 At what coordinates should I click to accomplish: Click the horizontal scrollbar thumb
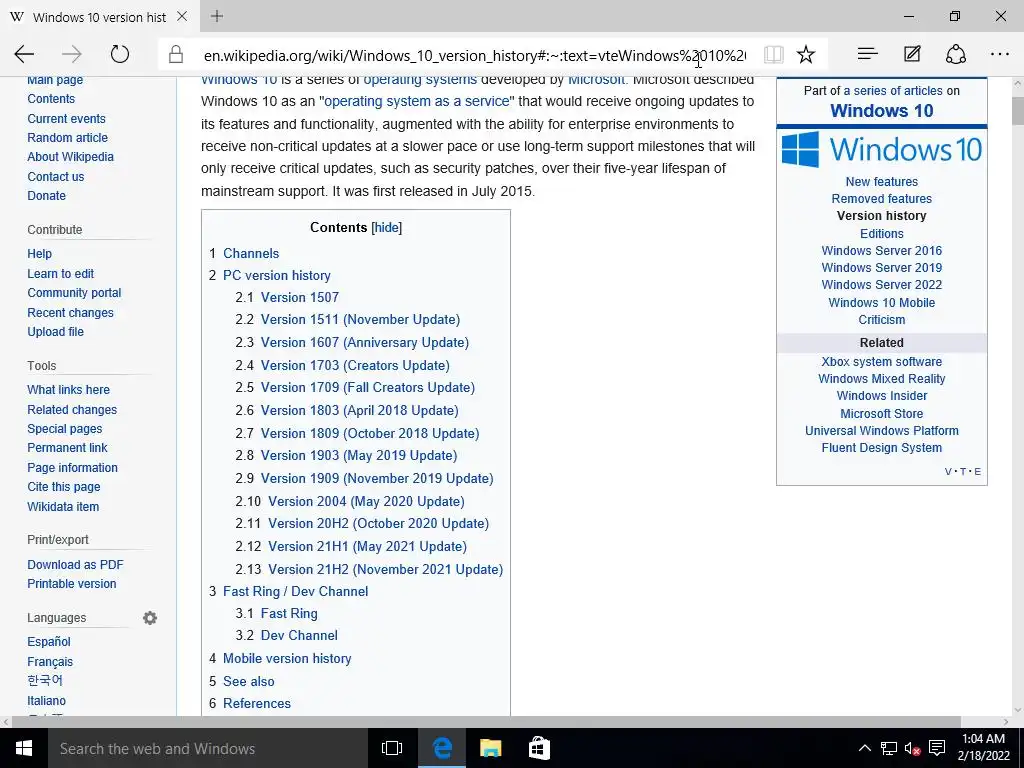[486, 722]
